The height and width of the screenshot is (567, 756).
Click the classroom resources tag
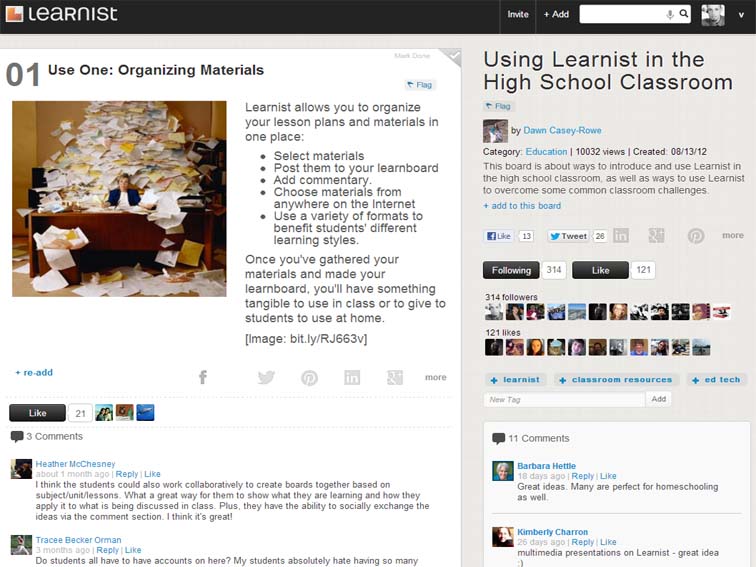pyautogui.click(x=617, y=380)
